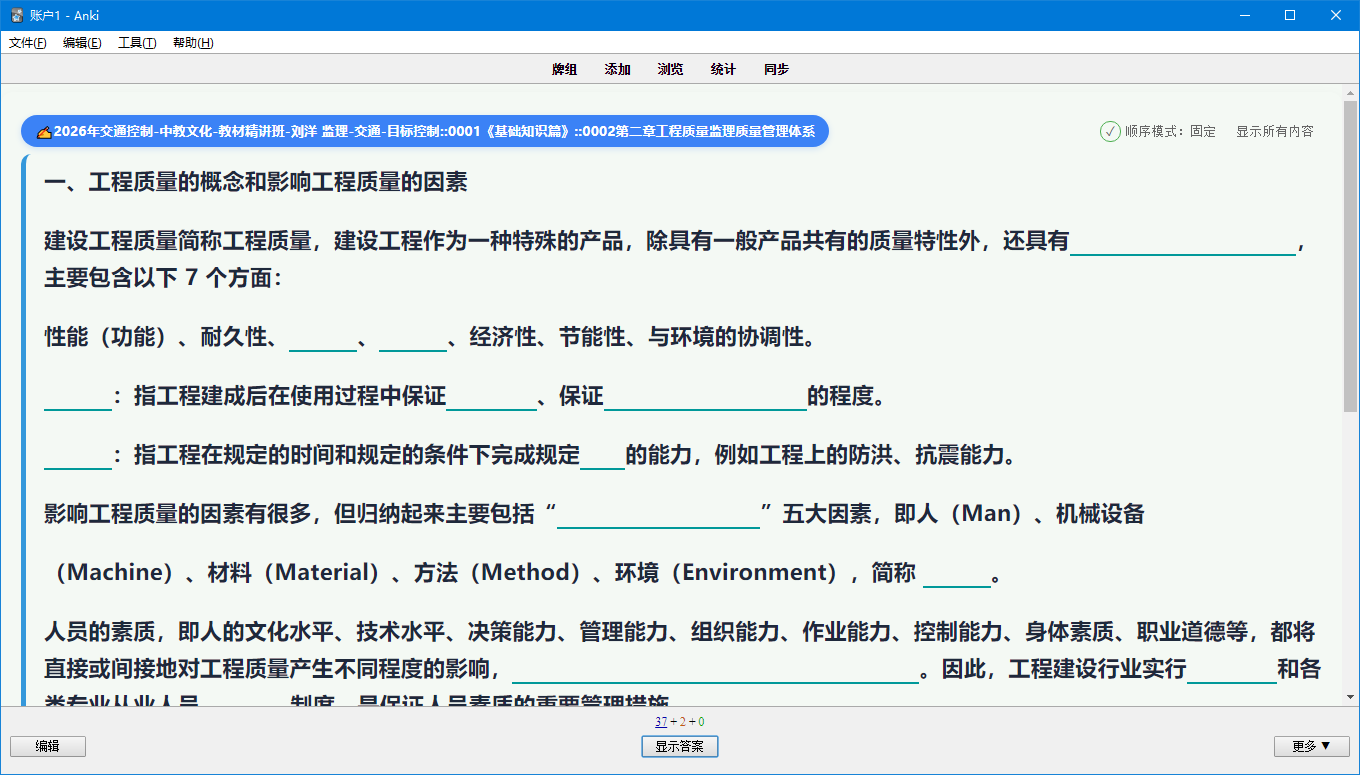
Task: Click the 编辑 button at bottom left
Action: (48, 746)
